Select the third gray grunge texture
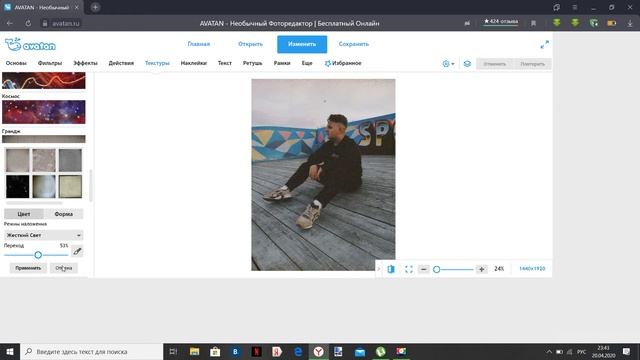Screen dimensions: 640x360 [70, 160]
